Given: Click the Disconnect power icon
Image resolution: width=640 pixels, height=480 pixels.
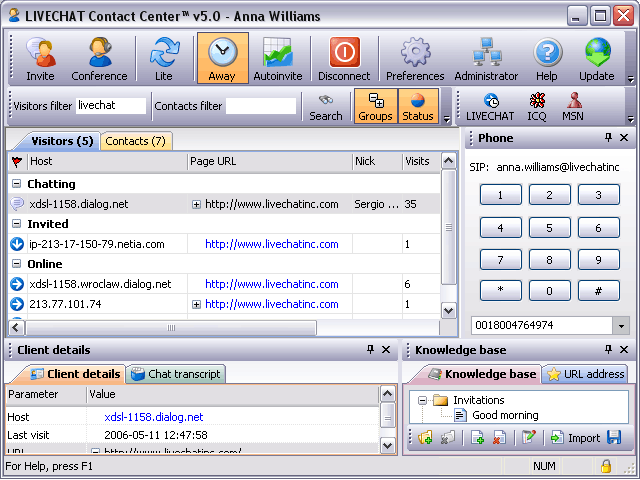Looking at the screenshot, I should [x=344, y=58].
